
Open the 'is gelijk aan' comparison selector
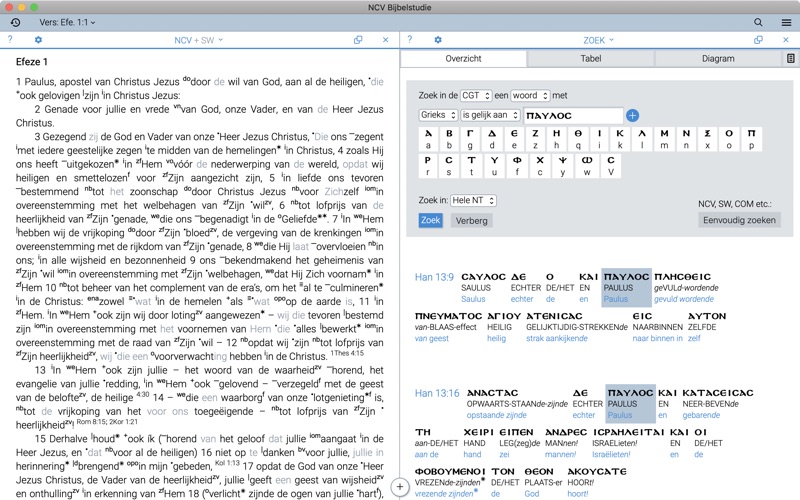490,115
